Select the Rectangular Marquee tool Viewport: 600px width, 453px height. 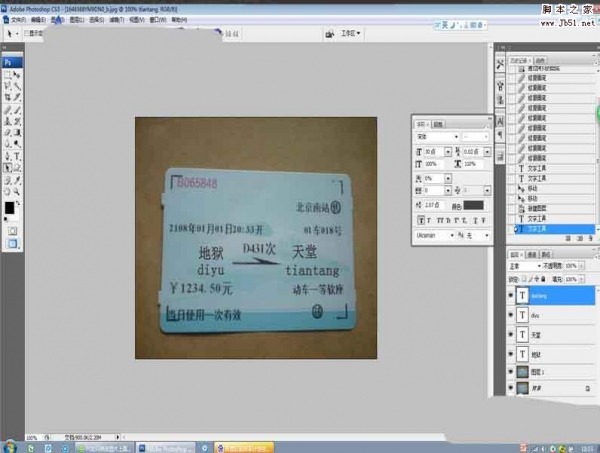click(7, 75)
